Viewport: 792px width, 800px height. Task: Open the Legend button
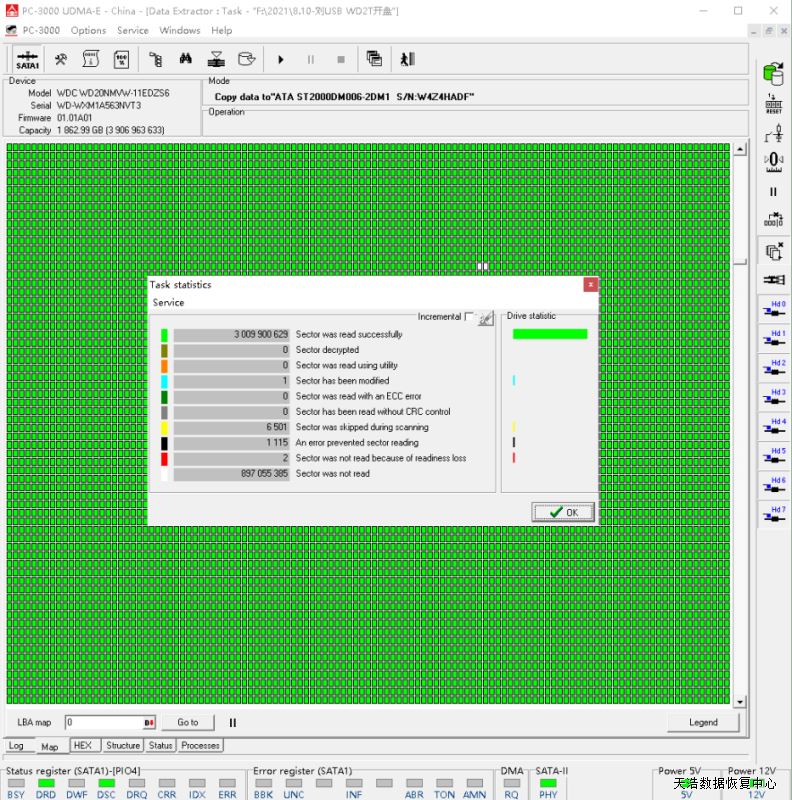pyautogui.click(x=703, y=722)
